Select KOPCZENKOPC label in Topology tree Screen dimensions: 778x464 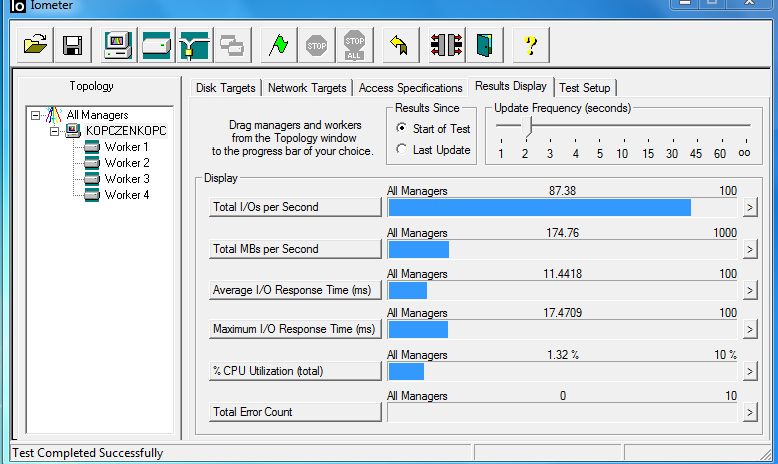coord(126,131)
